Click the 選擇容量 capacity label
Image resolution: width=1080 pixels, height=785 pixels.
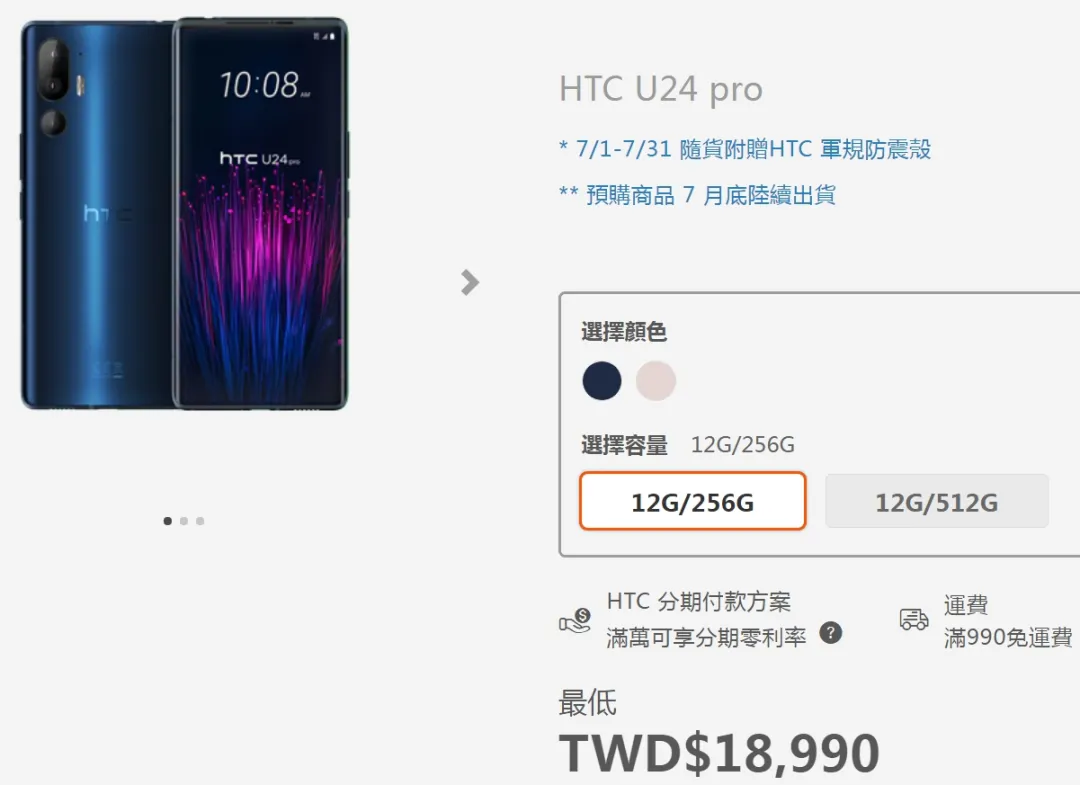point(625,446)
